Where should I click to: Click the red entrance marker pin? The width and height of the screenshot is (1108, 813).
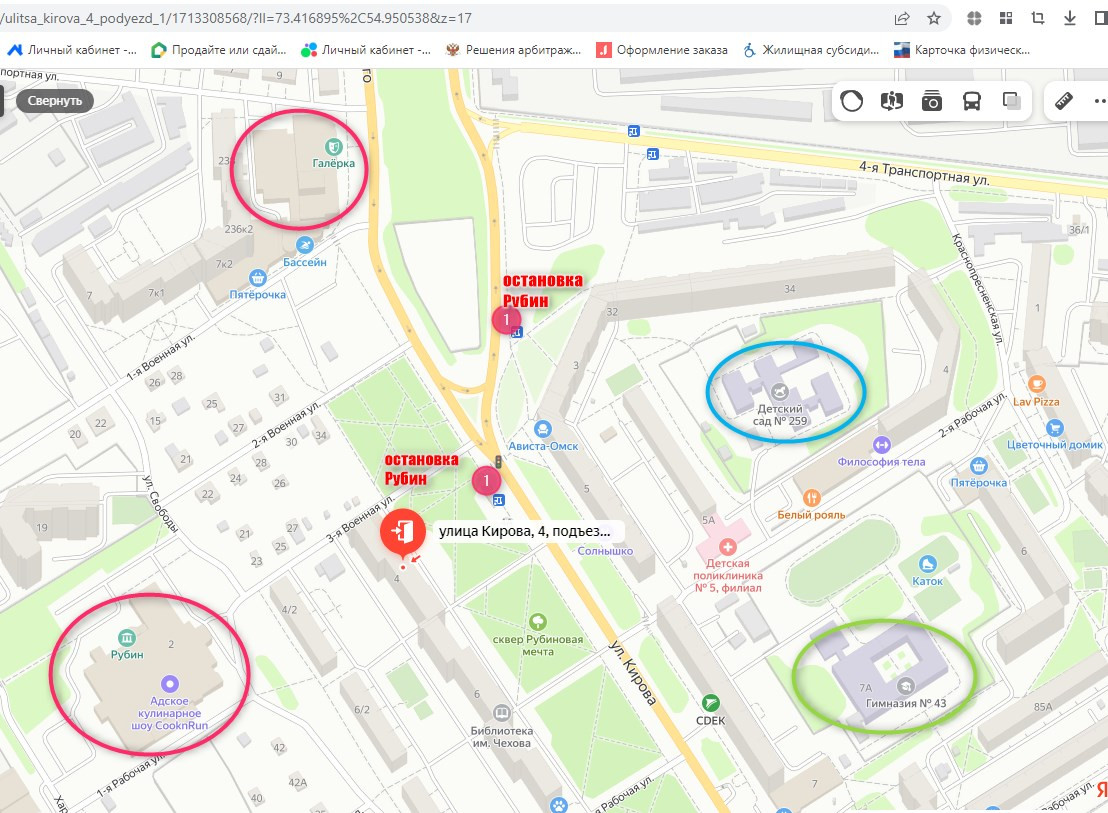click(403, 531)
